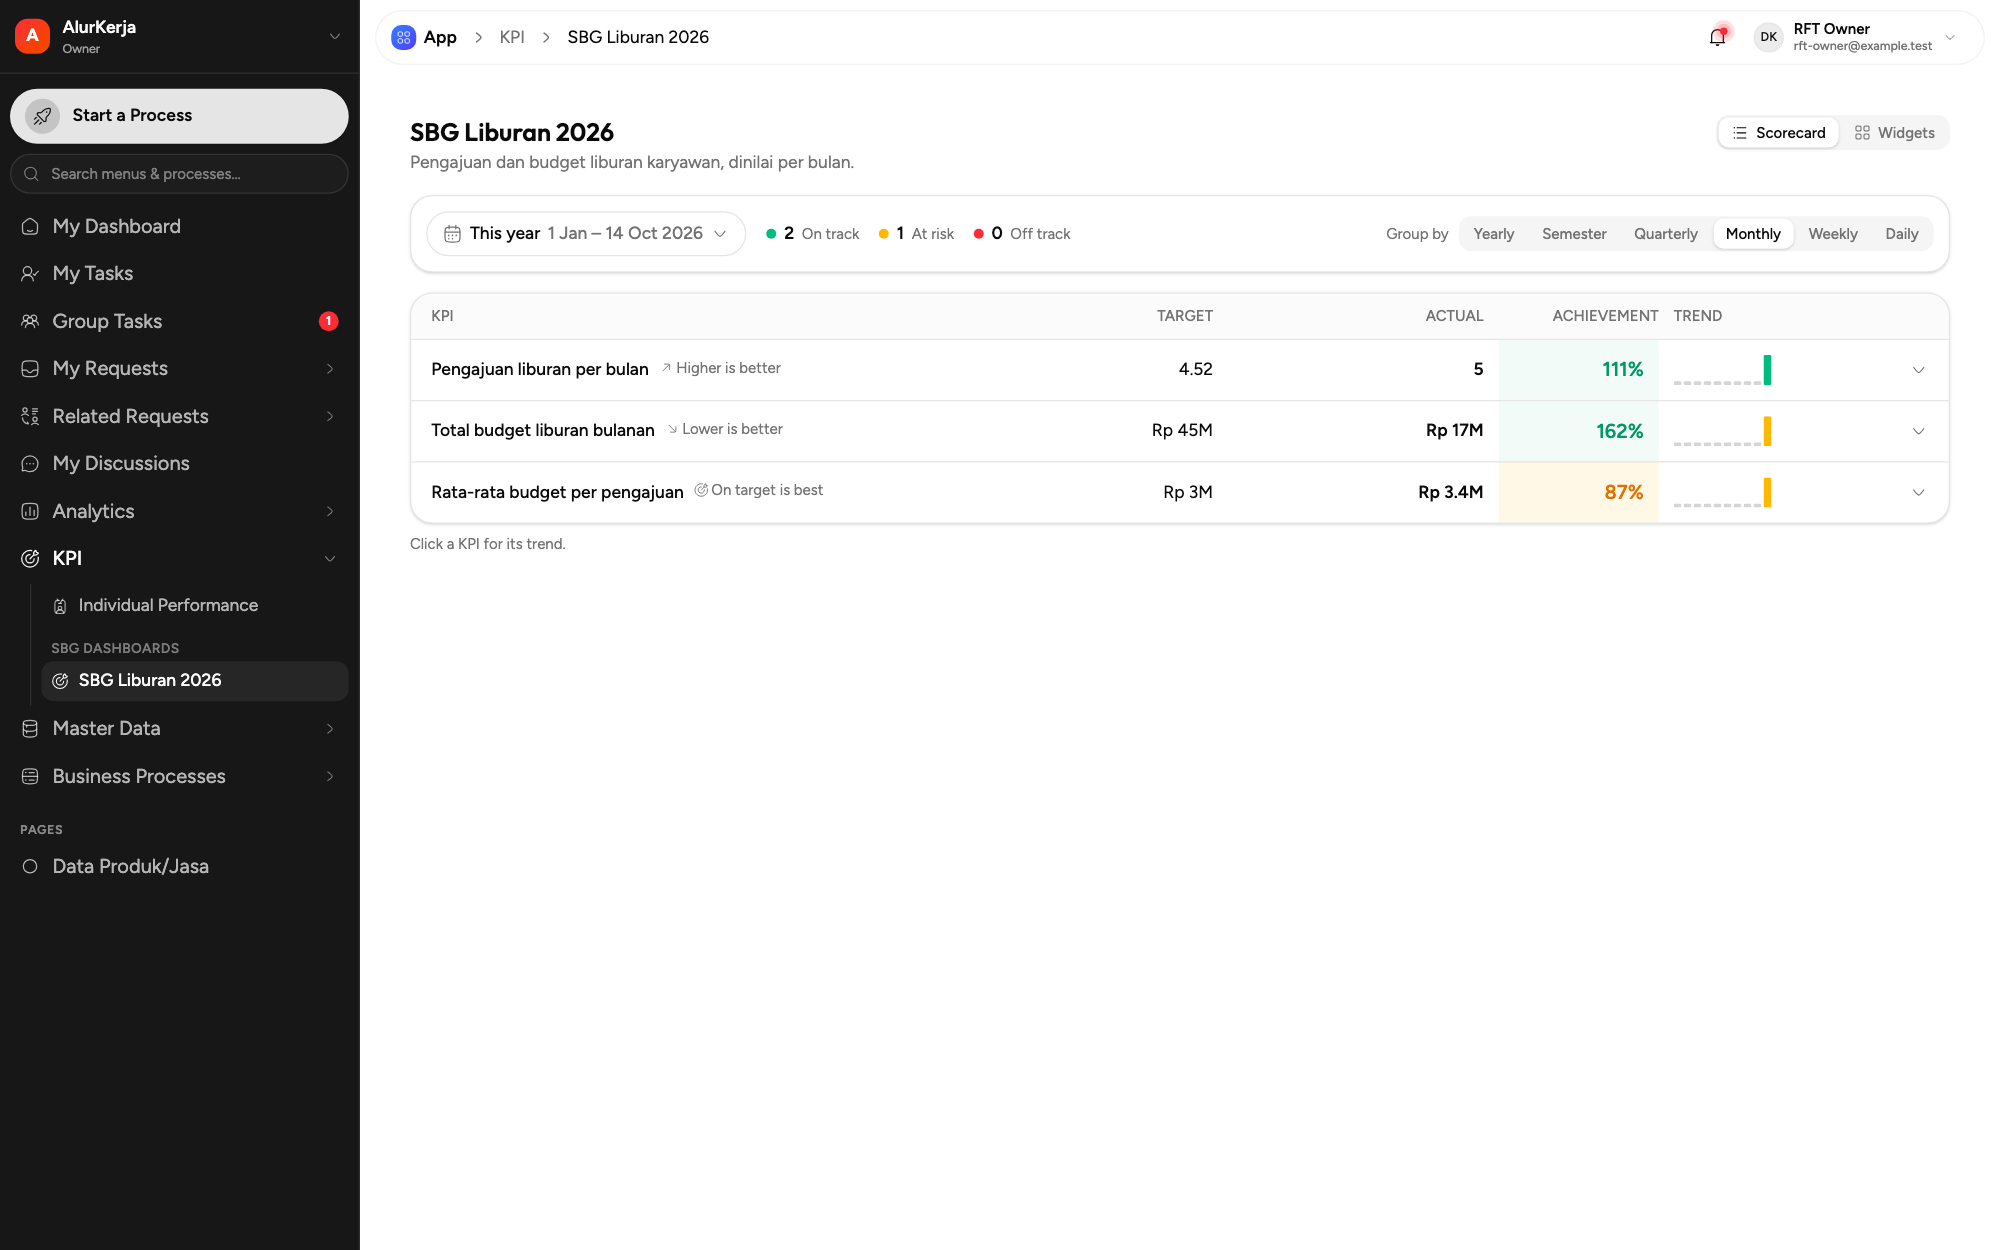This screenshot has width=2000, height=1250.
Task: Switch to Widgets view
Action: click(1894, 133)
